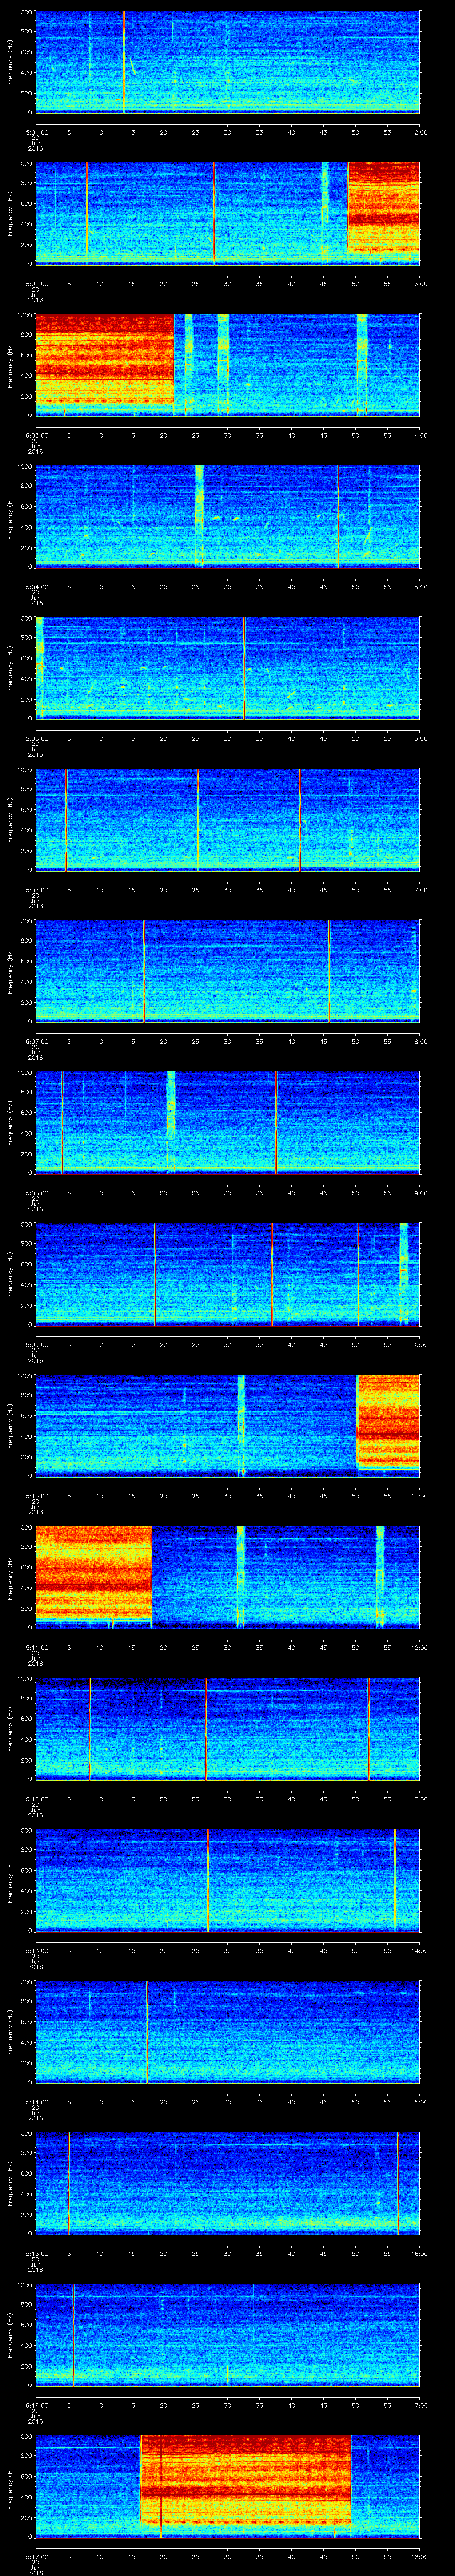Click the 18:00 end time label

[419, 2557]
